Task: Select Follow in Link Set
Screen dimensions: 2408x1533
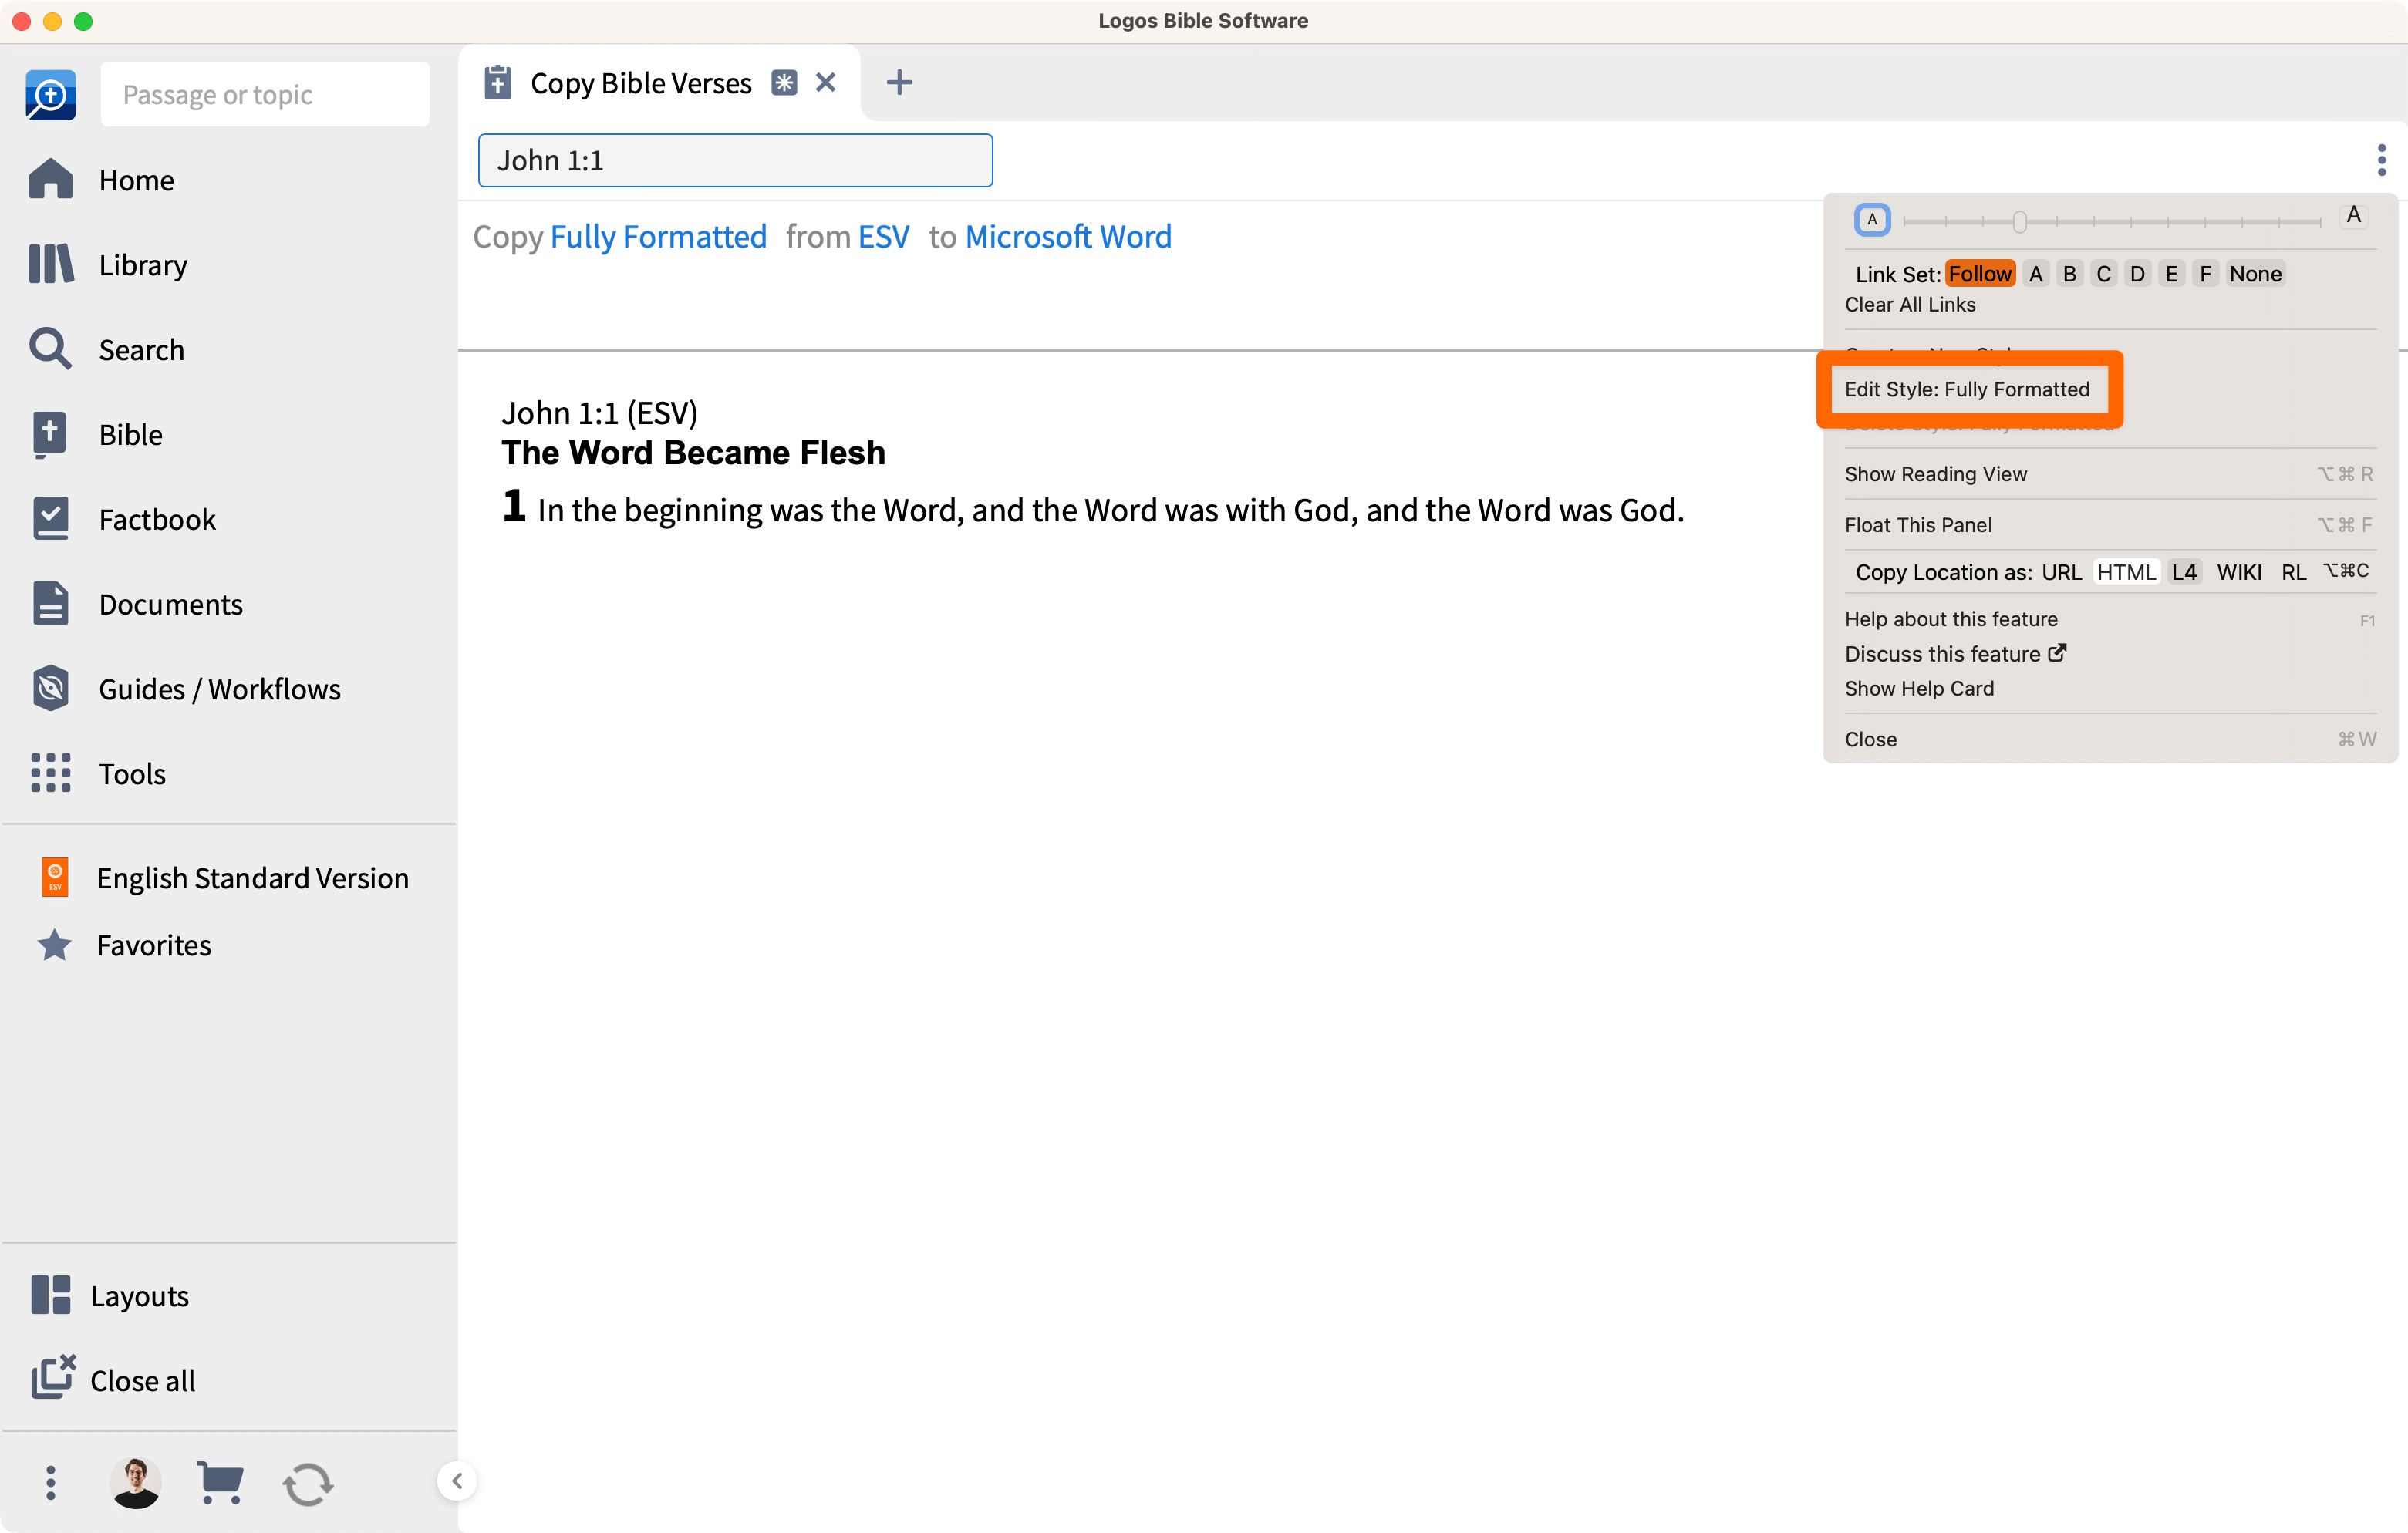Action: (1980, 273)
